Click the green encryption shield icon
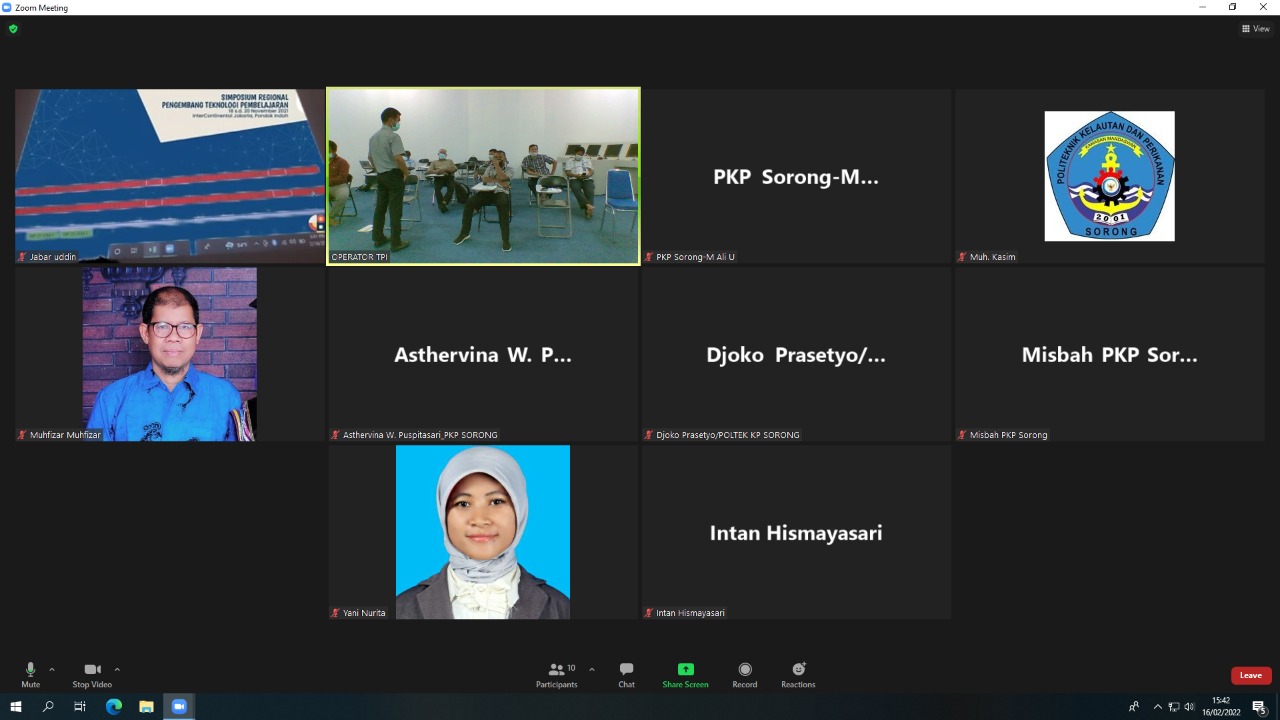The height and width of the screenshot is (720, 1280). coord(13,29)
